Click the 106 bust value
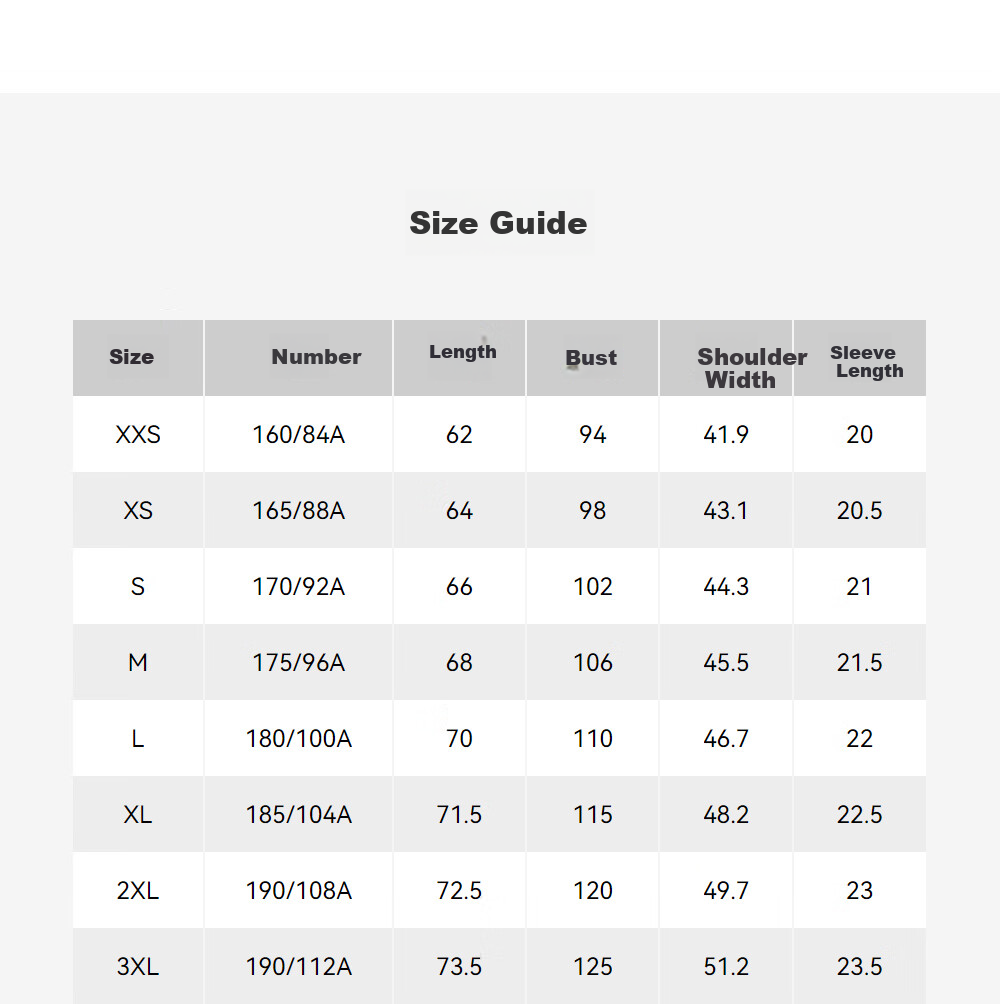This screenshot has width=1000, height=1004. point(593,663)
